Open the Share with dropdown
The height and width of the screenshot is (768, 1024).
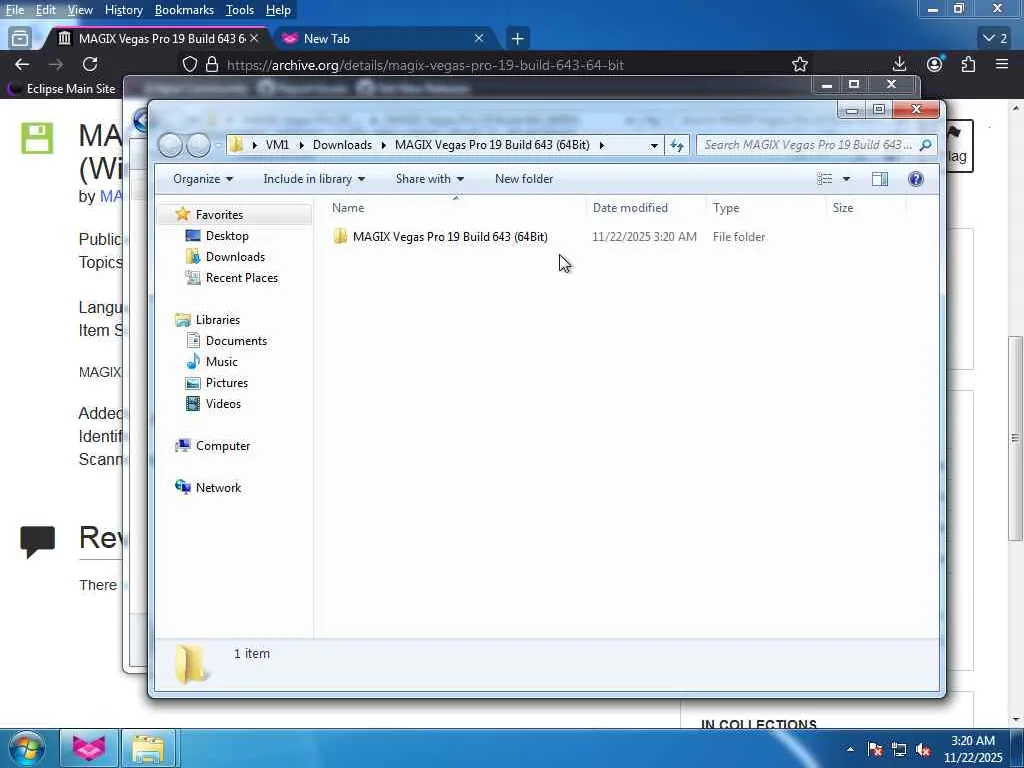click(x=430, y=179)
